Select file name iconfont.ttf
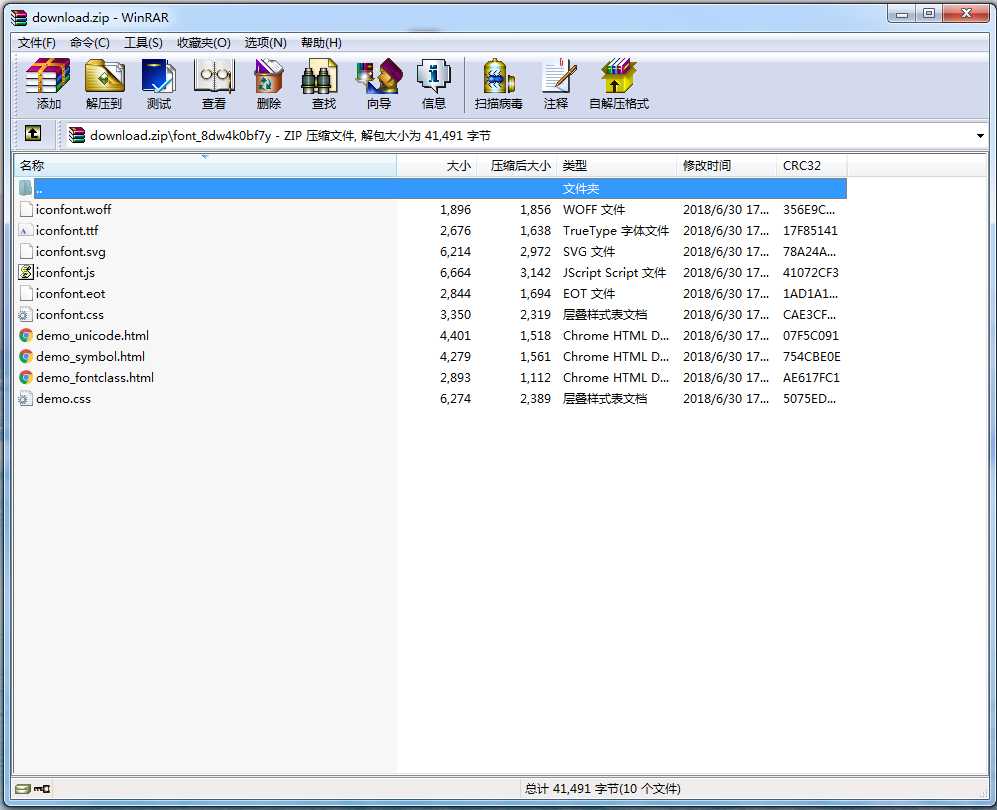This screenshot has width=997, height=810. [67, 230]
